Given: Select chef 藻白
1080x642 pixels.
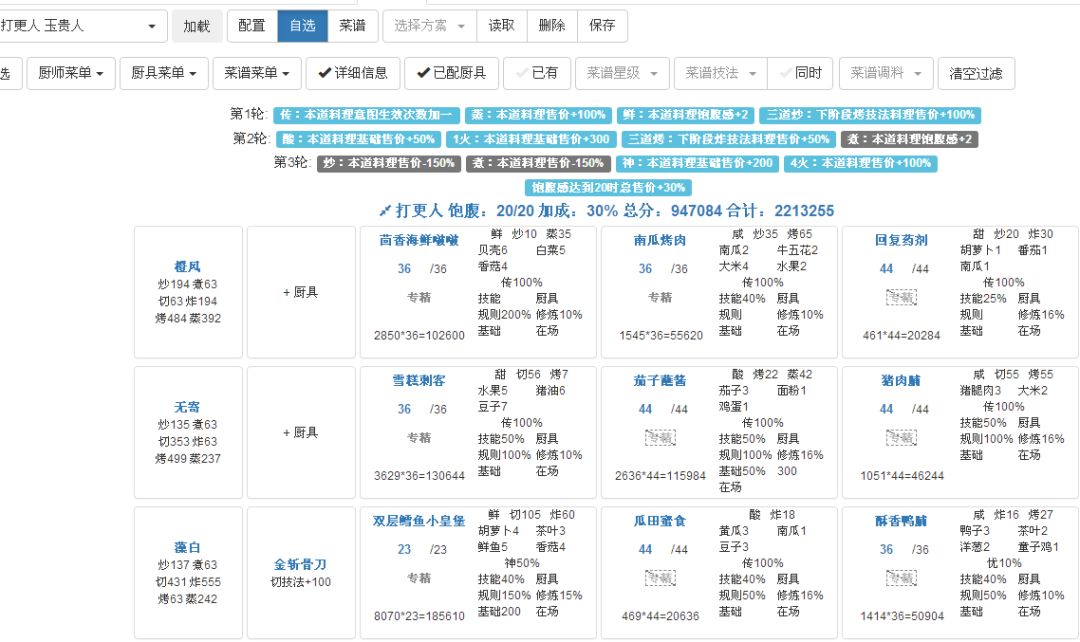Looking at the screenshot, I should click(187, 548).
